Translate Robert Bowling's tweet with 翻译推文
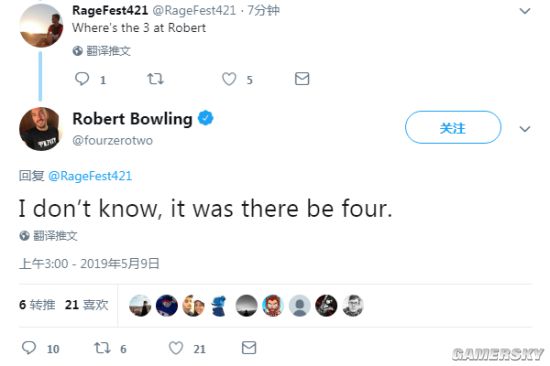Image resolution: width=550 pixels, height=366 pixels. 48,236
